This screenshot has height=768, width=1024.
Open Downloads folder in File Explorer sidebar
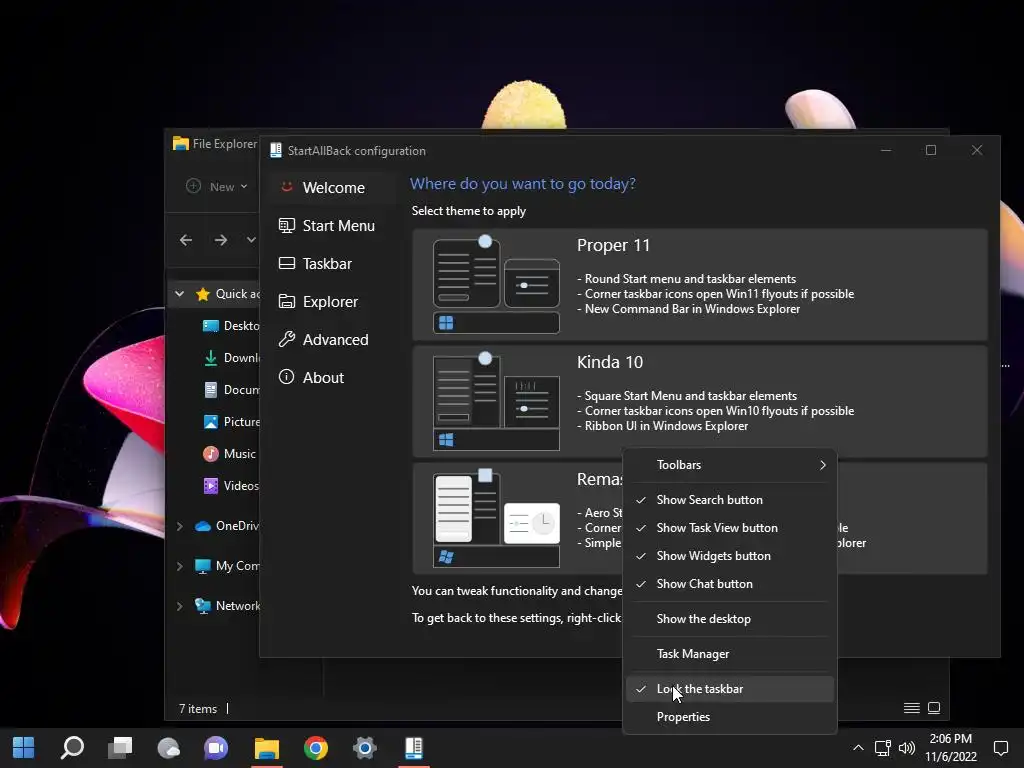(x=231, y=358)
